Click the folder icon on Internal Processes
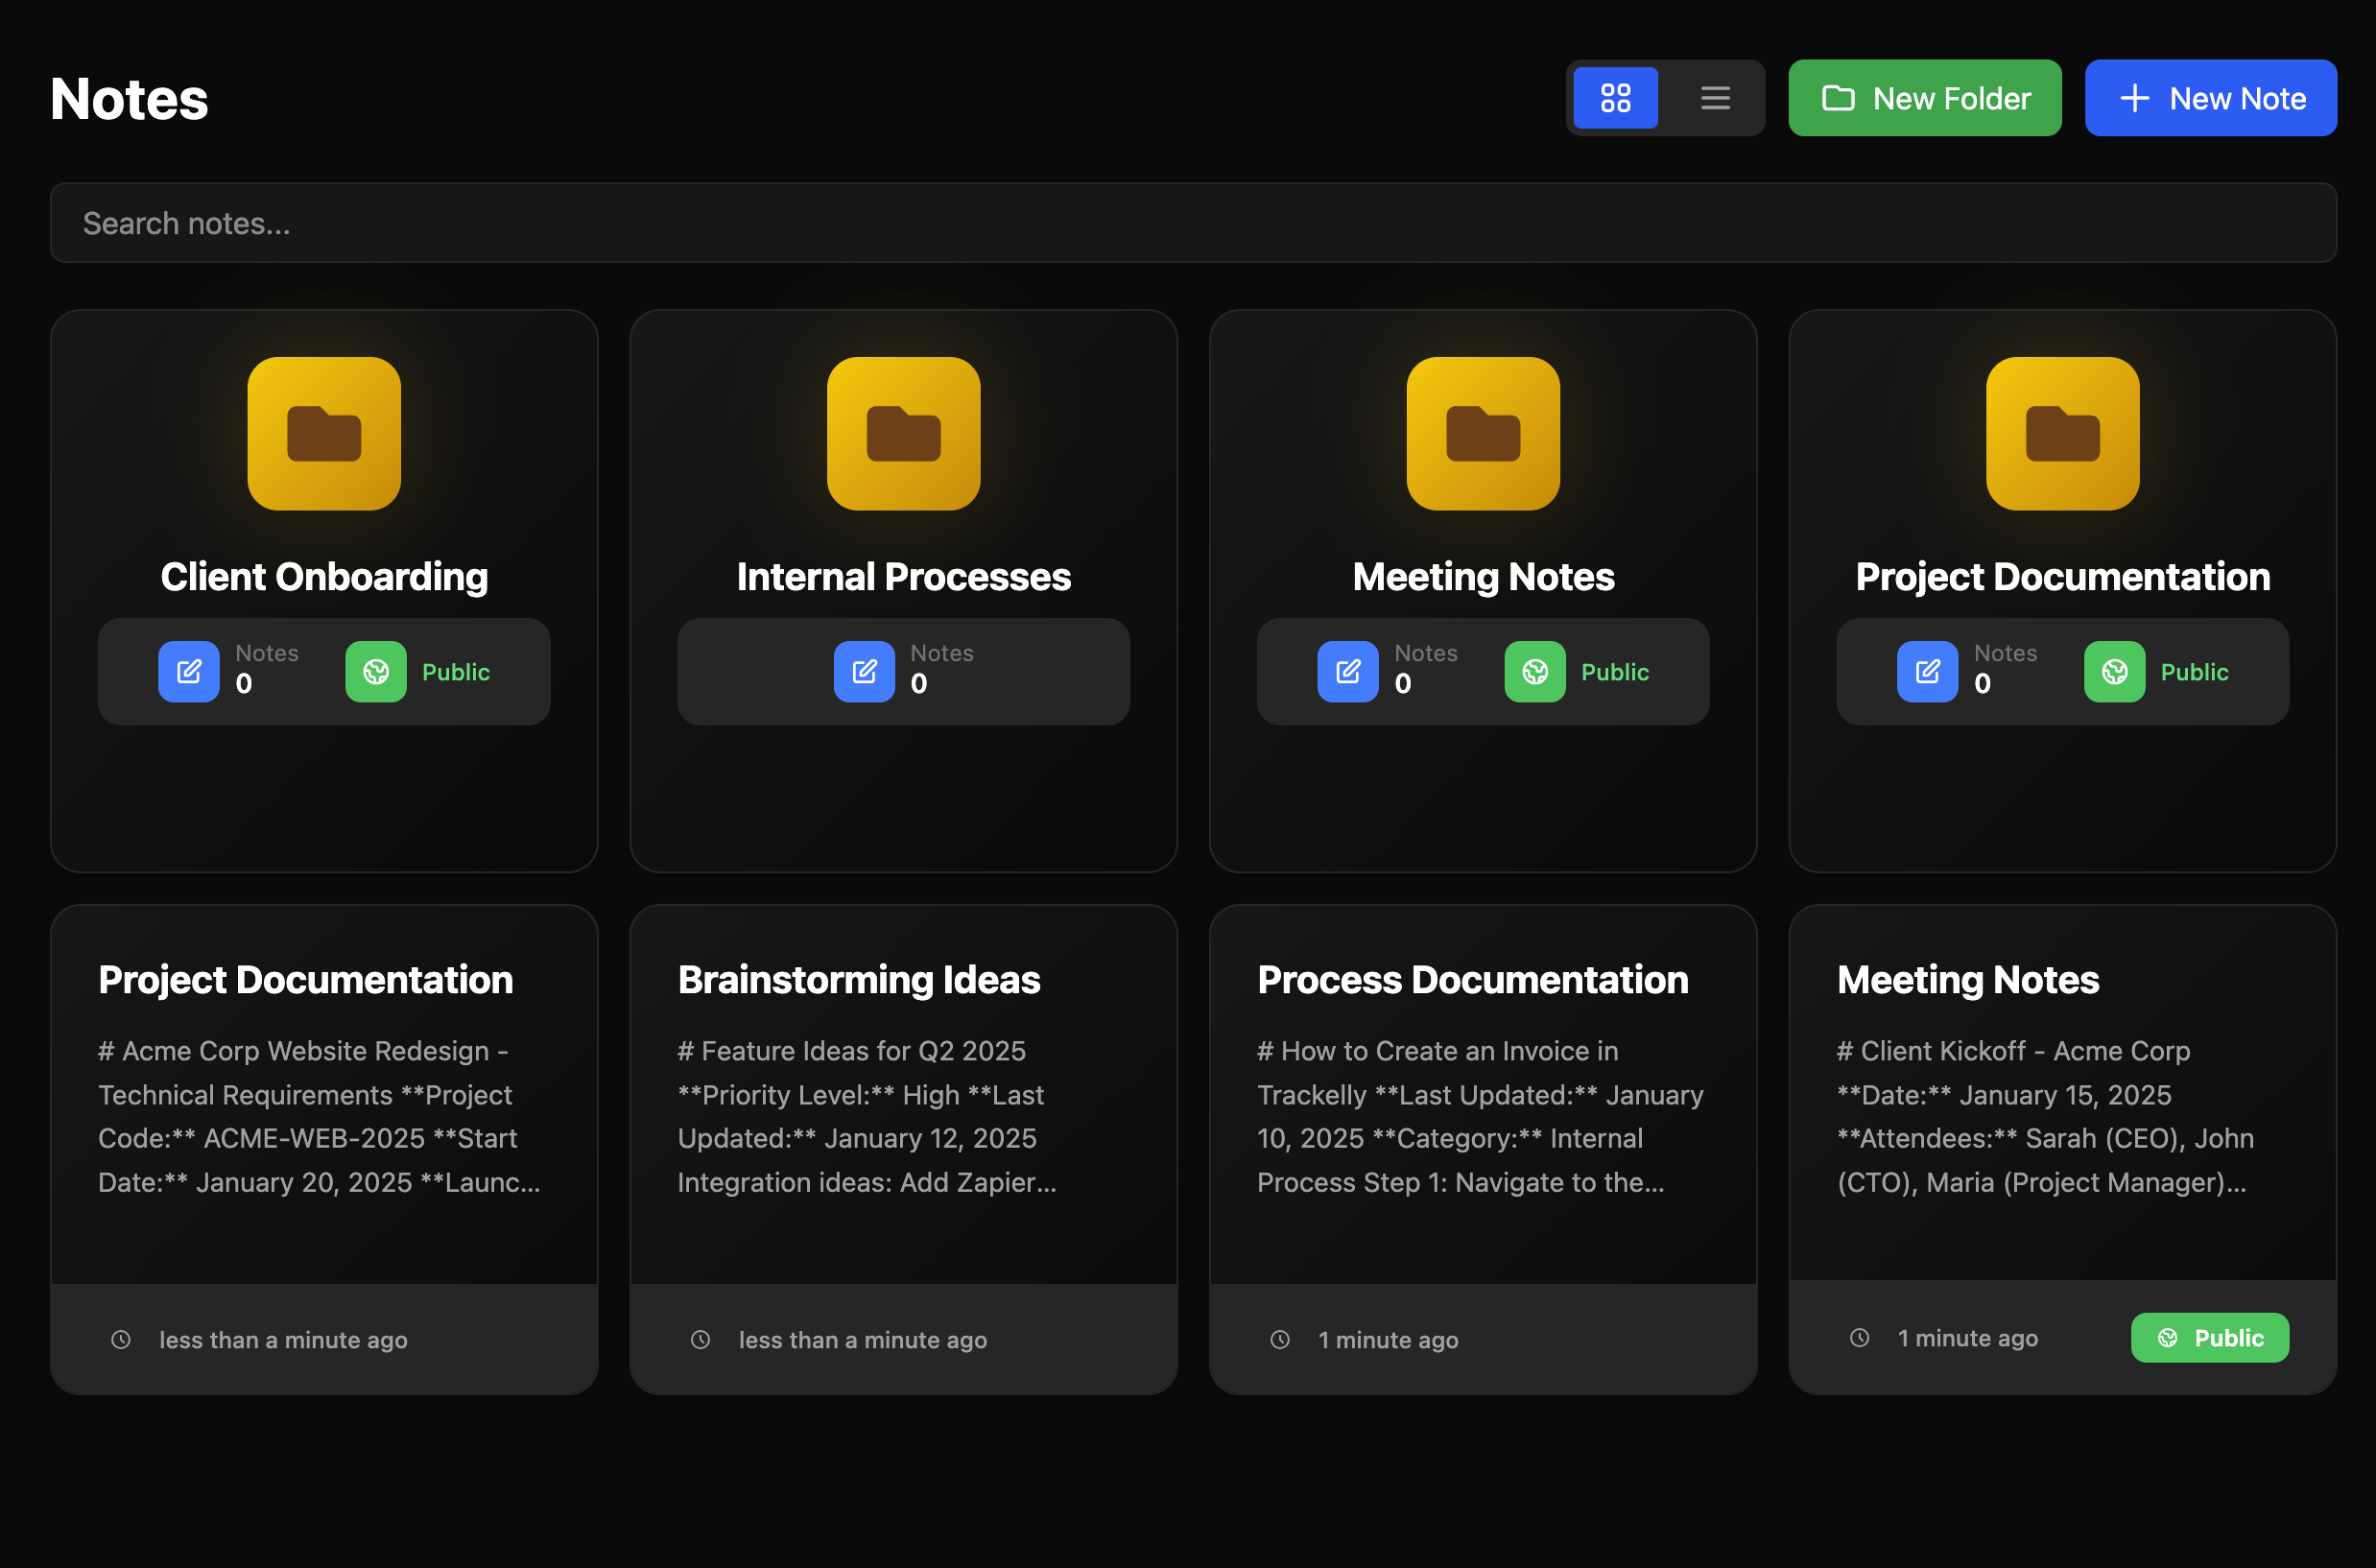The height and width of the screenshot is (1568, 2376). coord(903,433)
